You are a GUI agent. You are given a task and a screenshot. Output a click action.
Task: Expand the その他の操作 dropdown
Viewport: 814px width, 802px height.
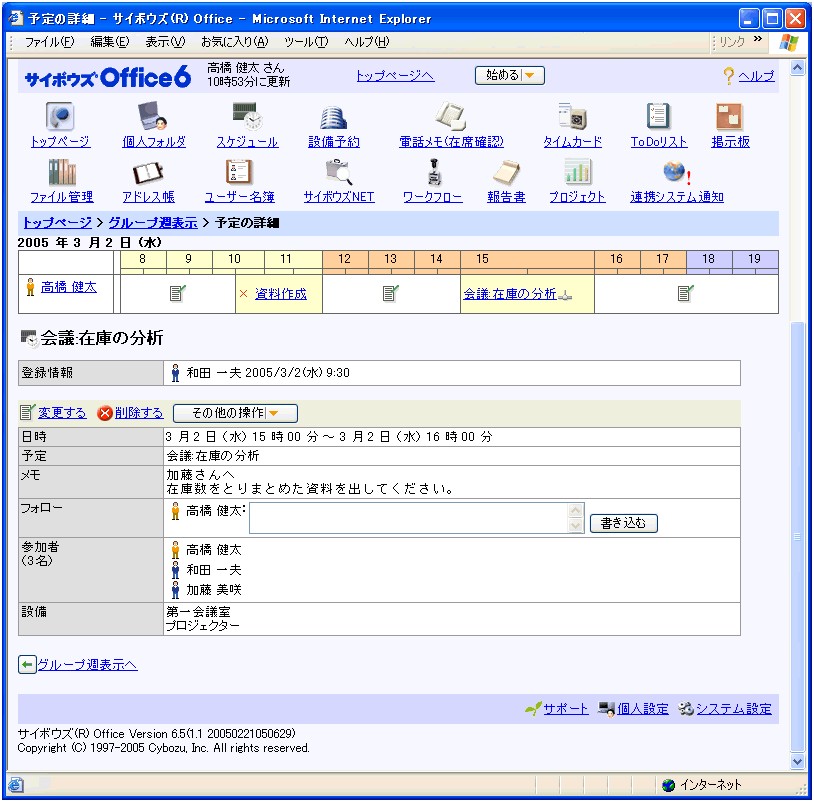click(x=235, y=413)
